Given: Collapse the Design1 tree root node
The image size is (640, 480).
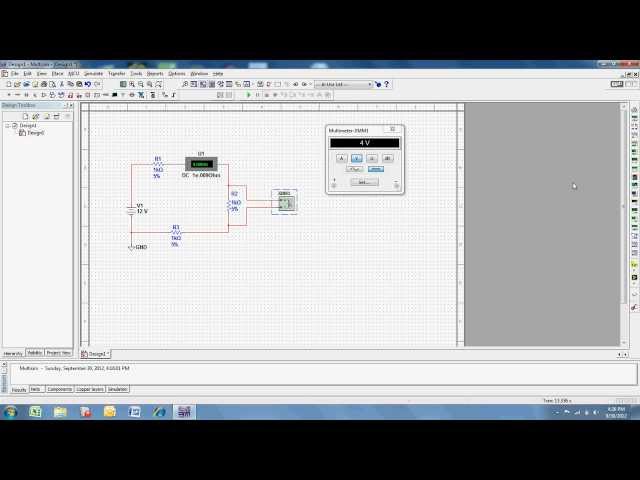Looking at the screenshot, I should pyautogui.click(x=7, y=126).
